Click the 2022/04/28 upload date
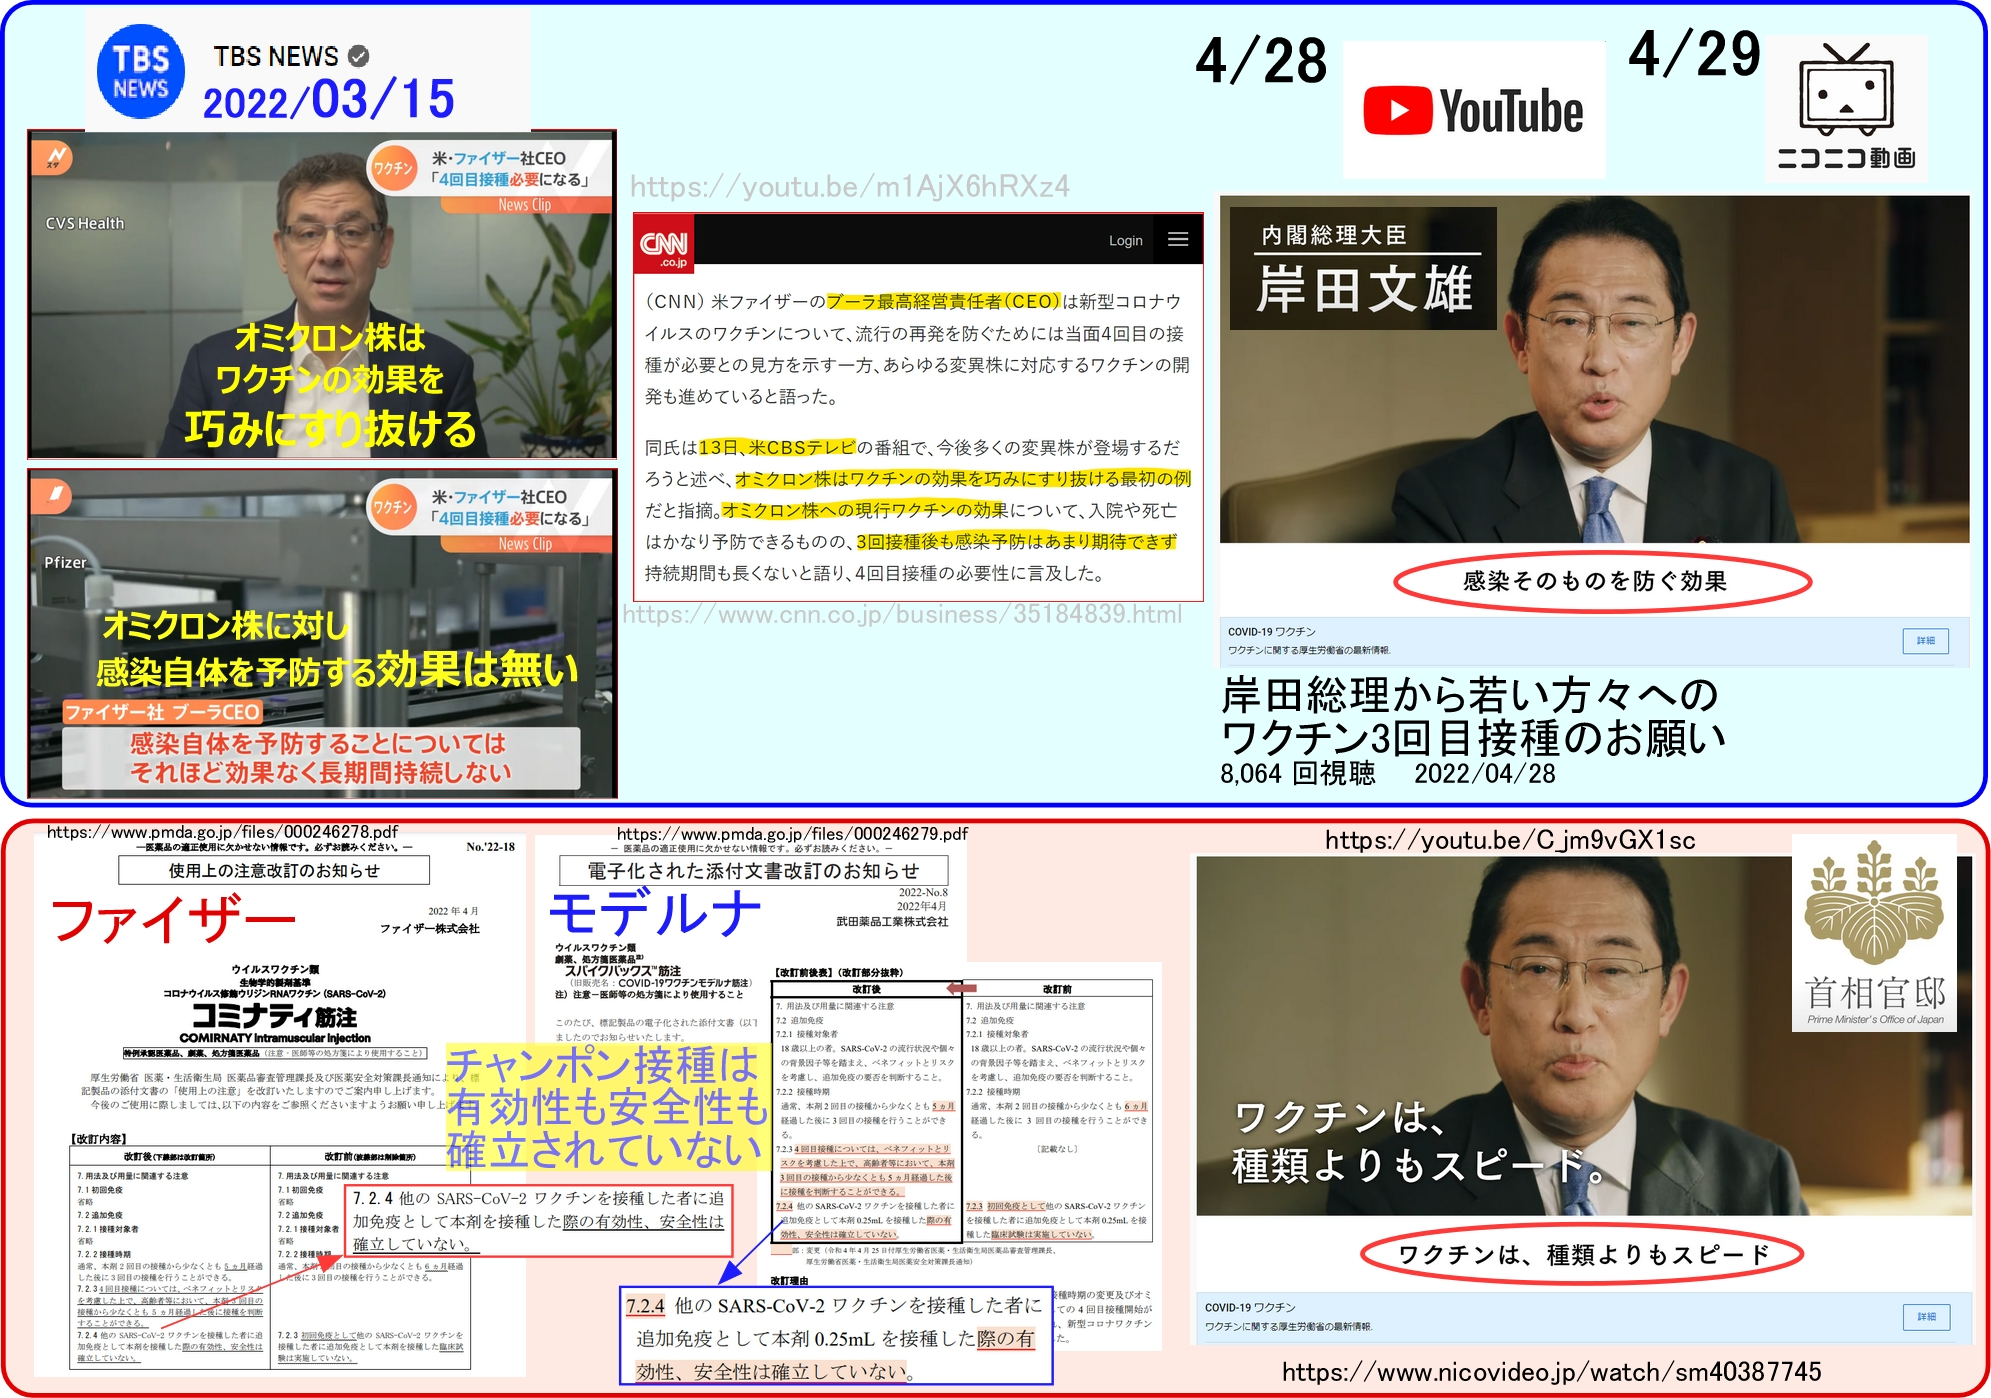The width and height of the screenshot is (1991, 1398). pos(1485,773)
